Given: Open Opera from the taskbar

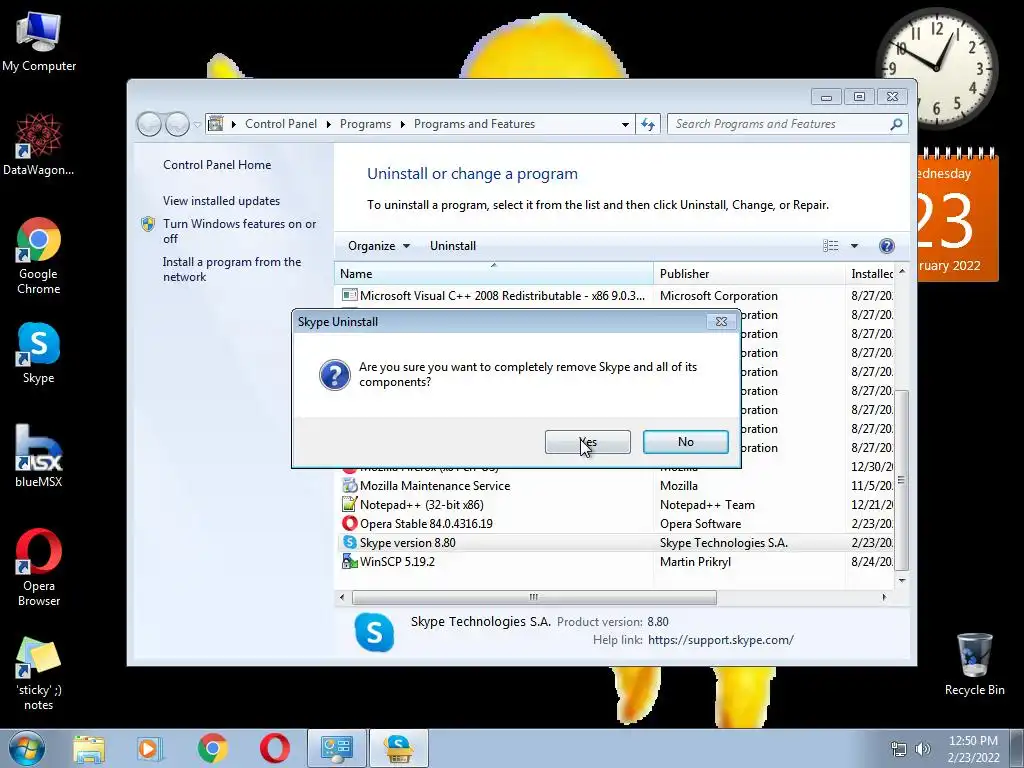Looking at the screenshot, I should (x=275, y=748).
